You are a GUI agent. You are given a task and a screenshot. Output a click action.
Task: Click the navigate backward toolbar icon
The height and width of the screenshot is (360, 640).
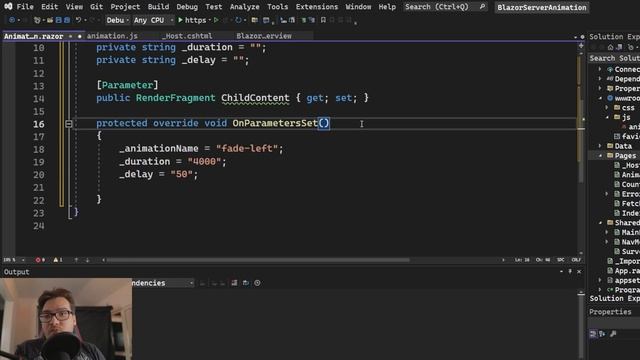click(12, 20)
